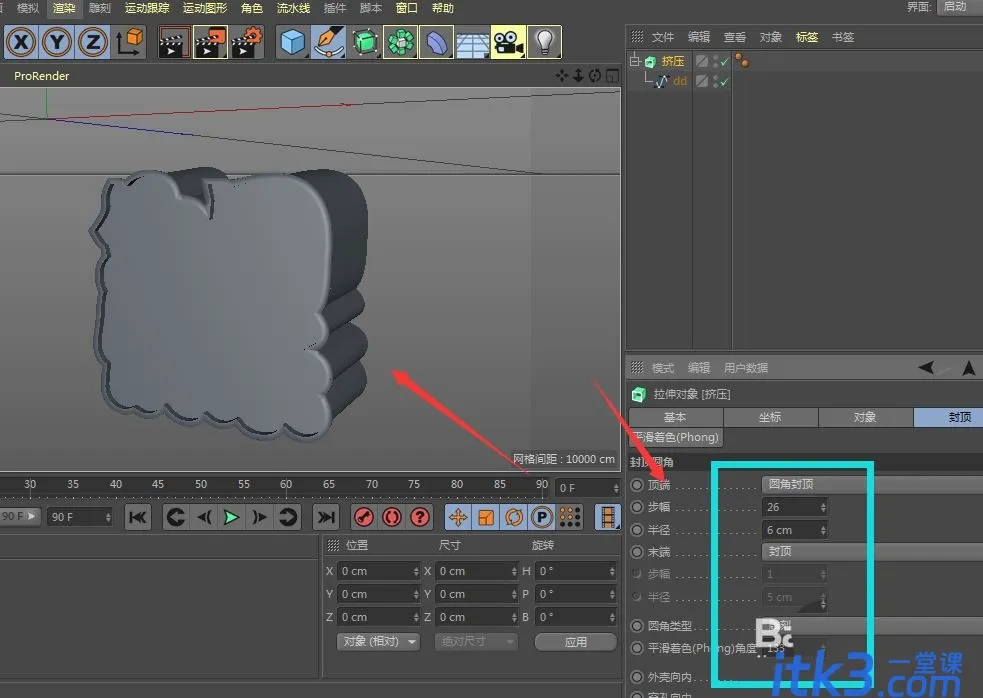Play the animation forward

231,517
